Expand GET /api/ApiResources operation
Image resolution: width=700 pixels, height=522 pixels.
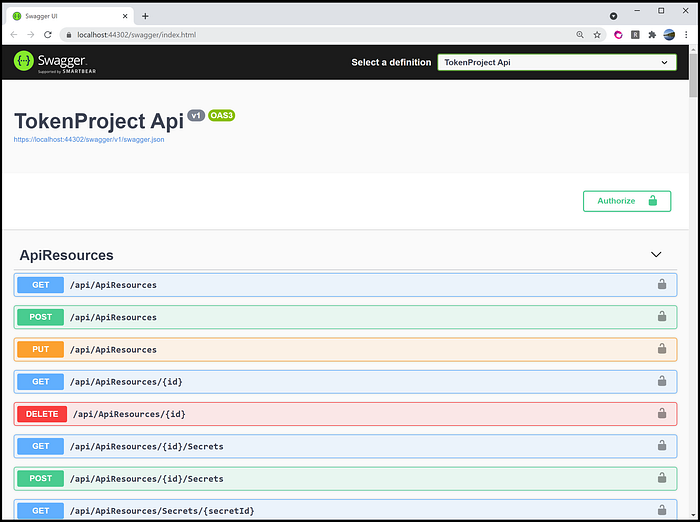pos(345,285)
